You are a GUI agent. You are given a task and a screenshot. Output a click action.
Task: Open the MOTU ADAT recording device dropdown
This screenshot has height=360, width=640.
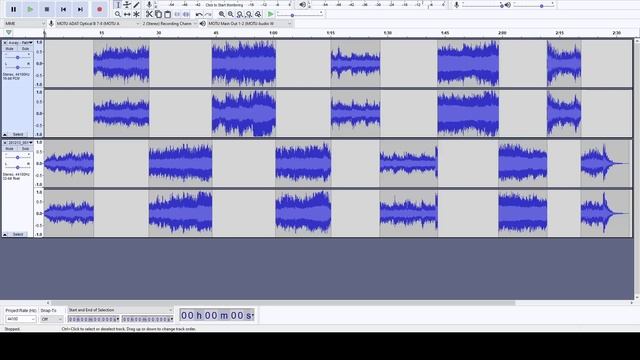click(97, 24)
